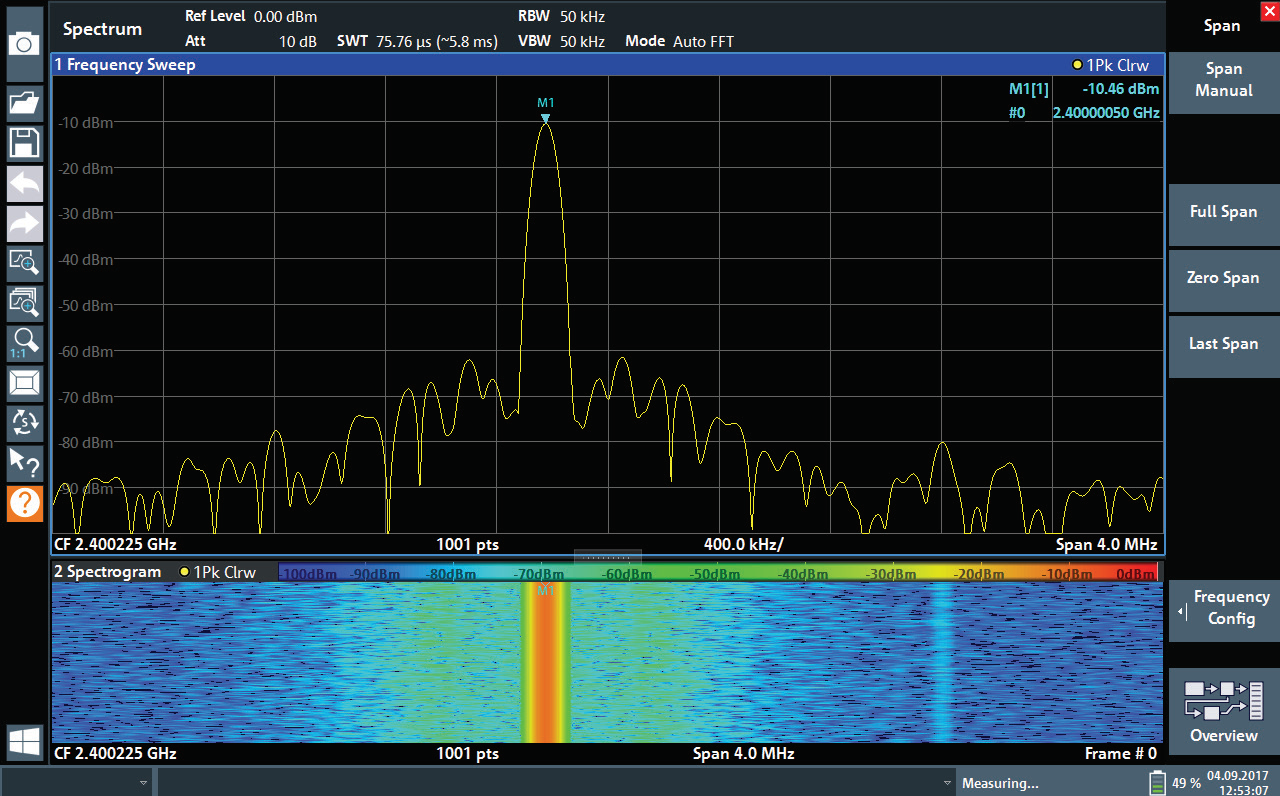Screen dimensions: 1280x796
Task: Activate the multiple zoom tool icon
Action: 24,301
